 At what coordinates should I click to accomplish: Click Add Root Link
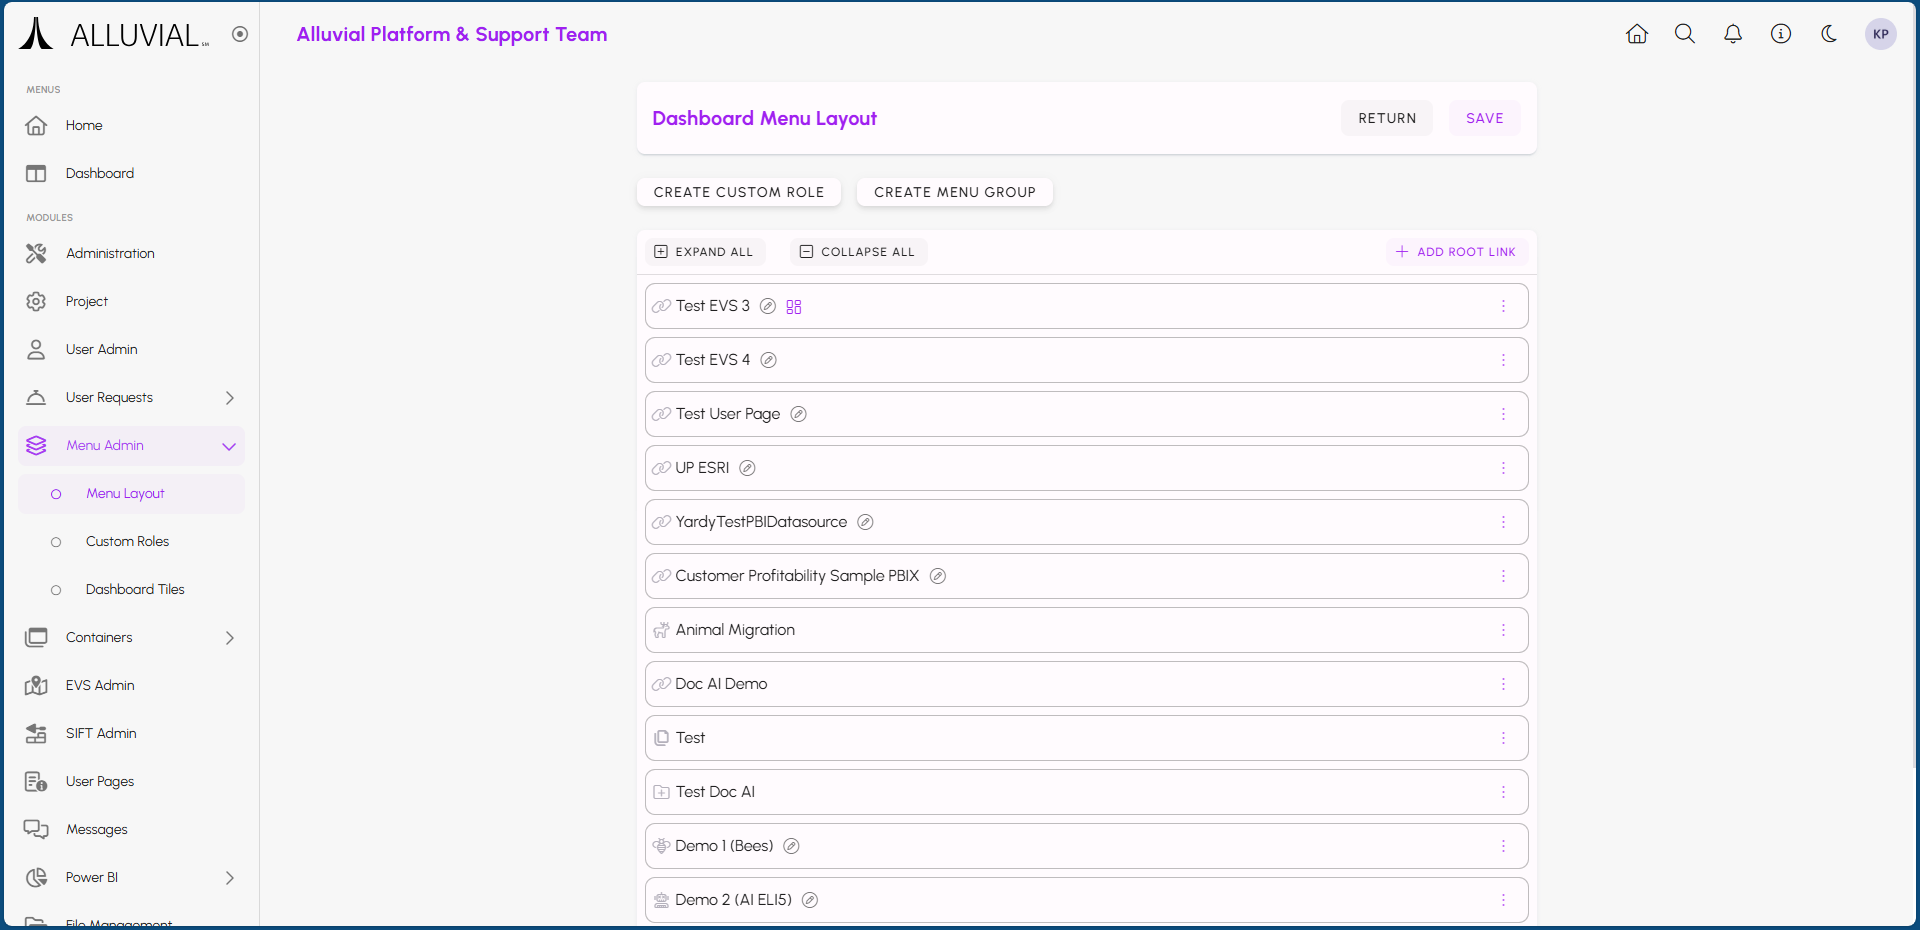click(x=1455, y=252)
